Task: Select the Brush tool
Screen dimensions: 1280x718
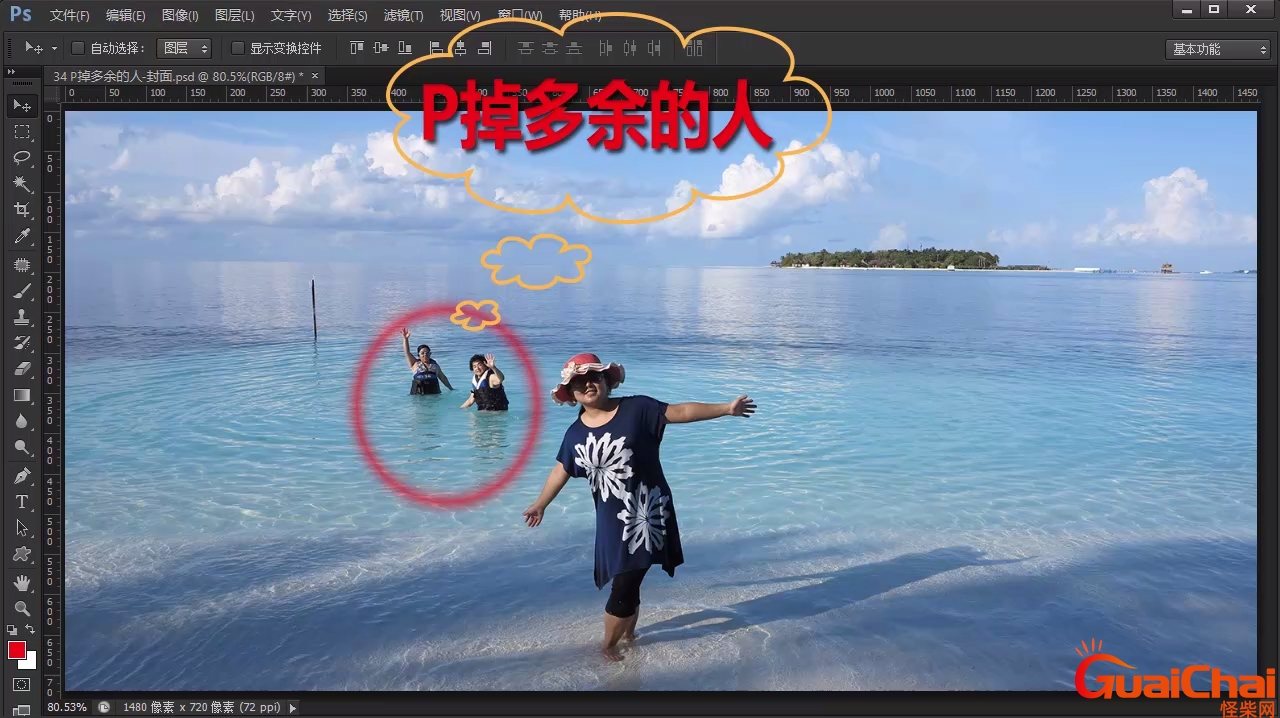Action: (x=22, y=291)
